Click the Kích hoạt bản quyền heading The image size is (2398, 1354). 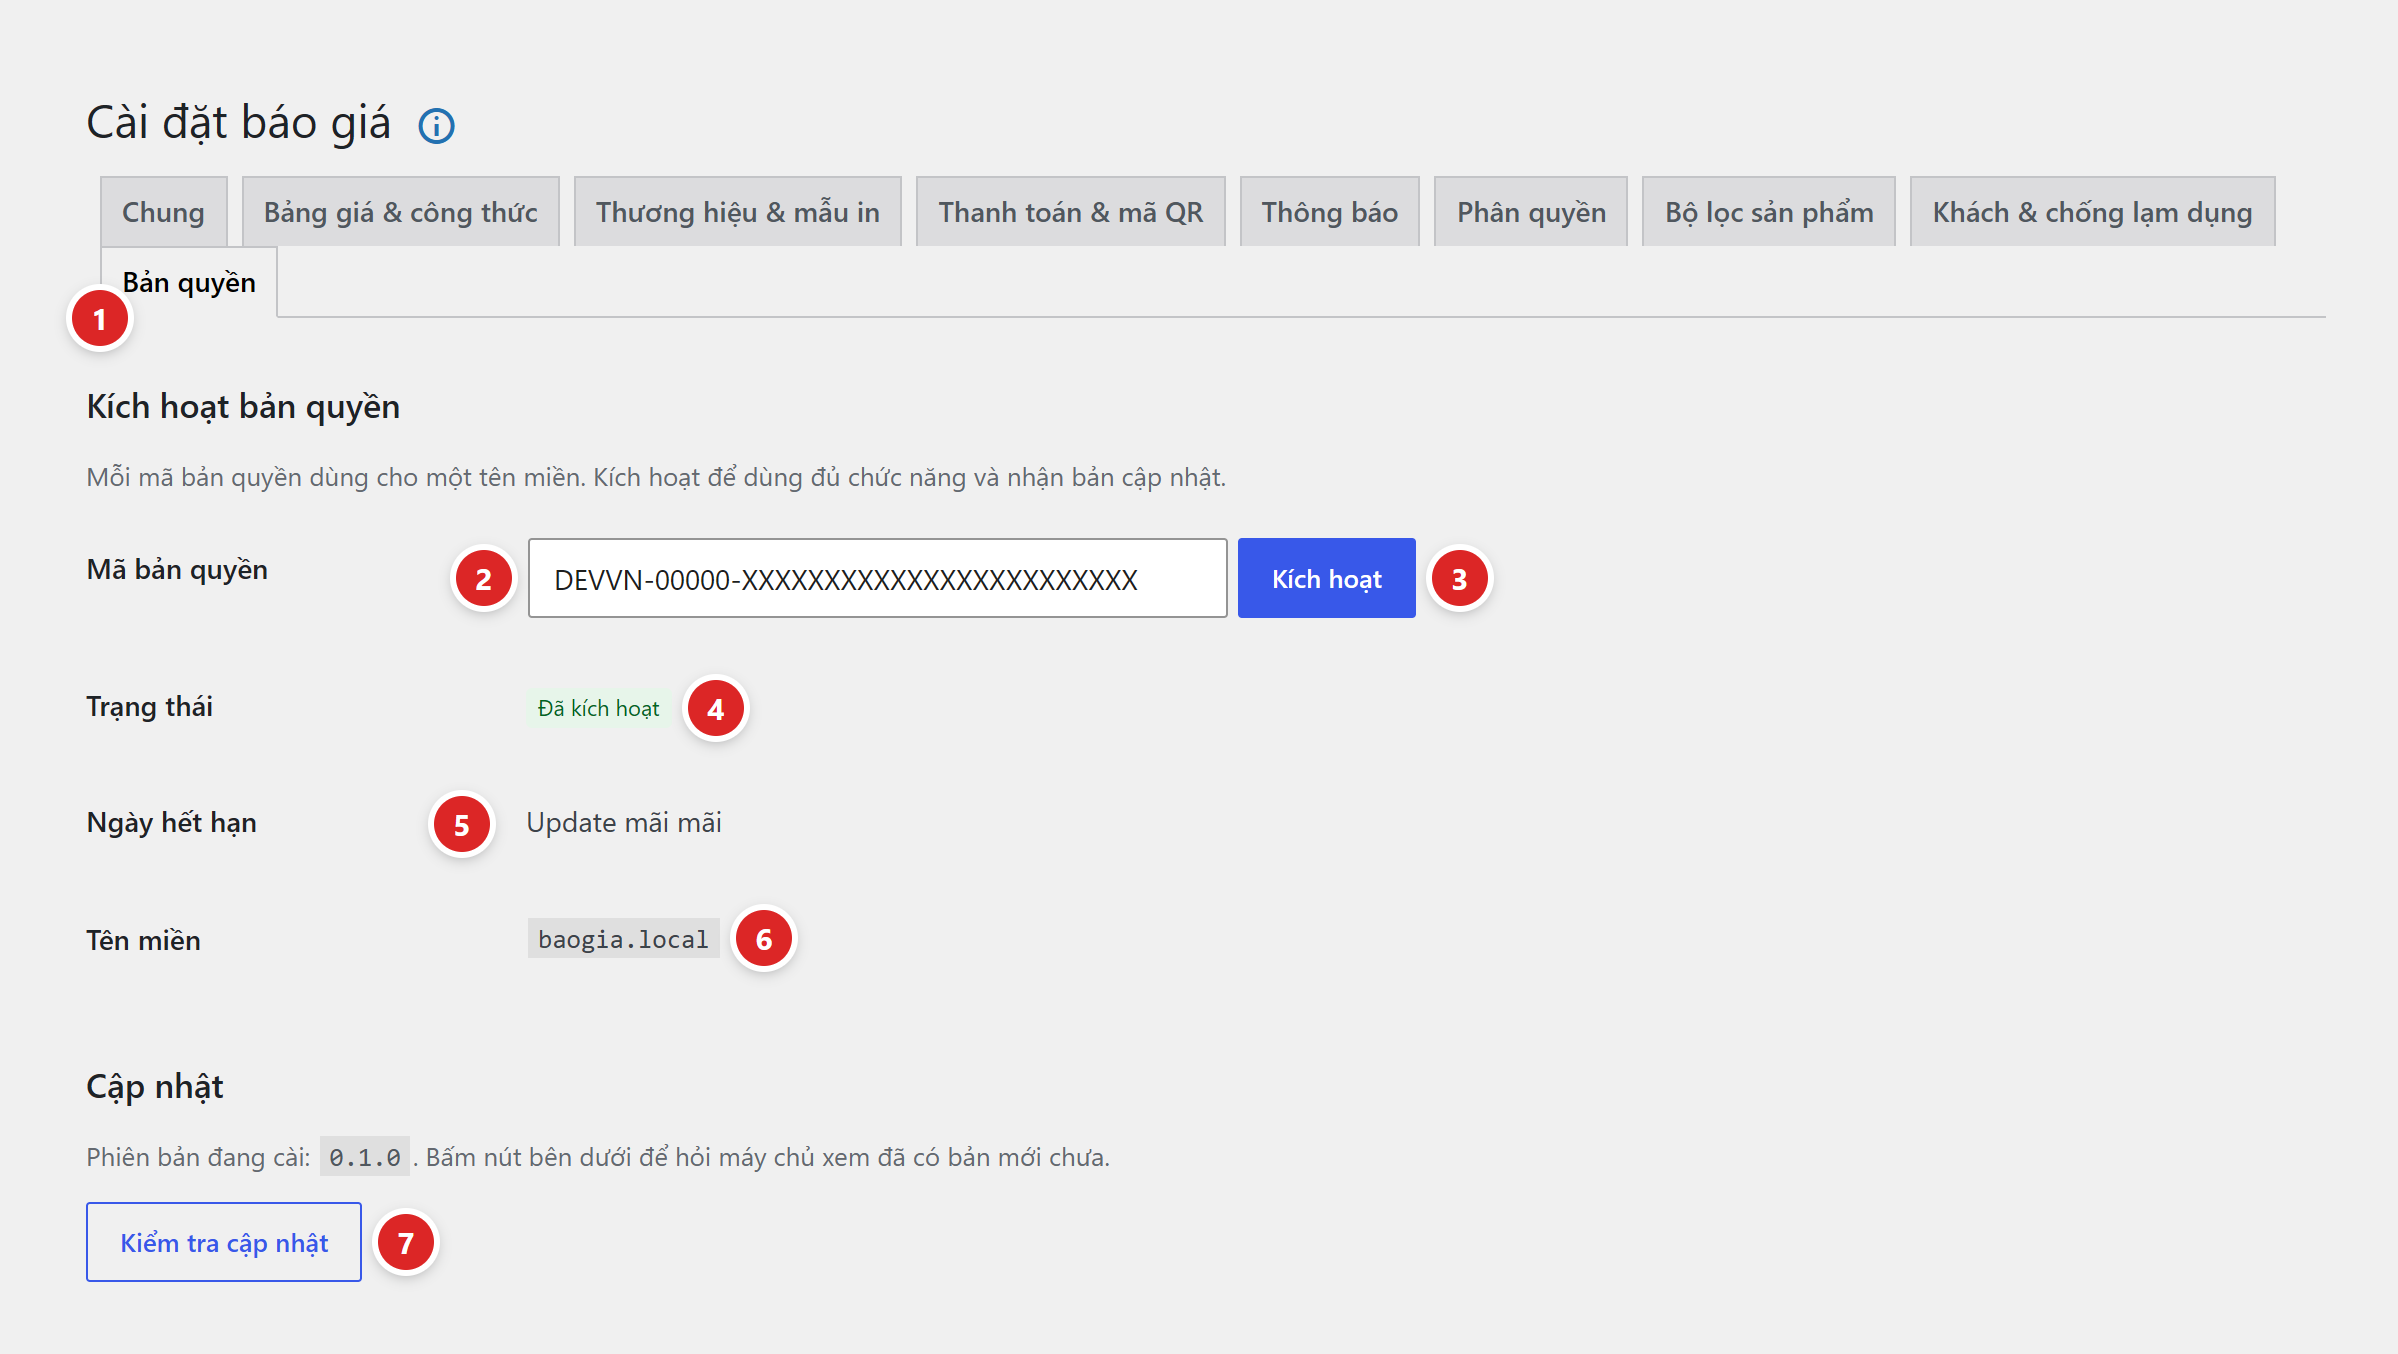[x=243, y=407]
